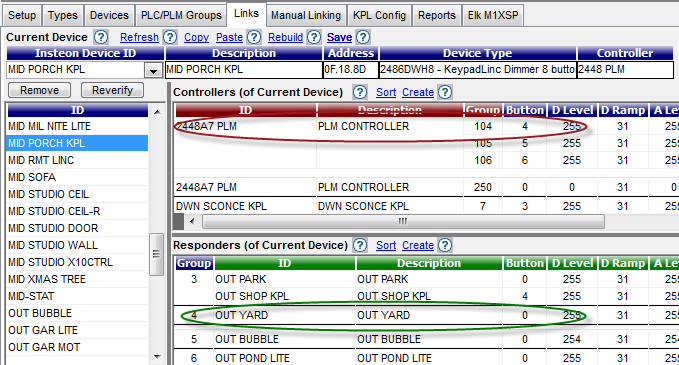Click Sort link in Responders section
The height and width of the screenshot is (365, 679).
tap(386, 245)
